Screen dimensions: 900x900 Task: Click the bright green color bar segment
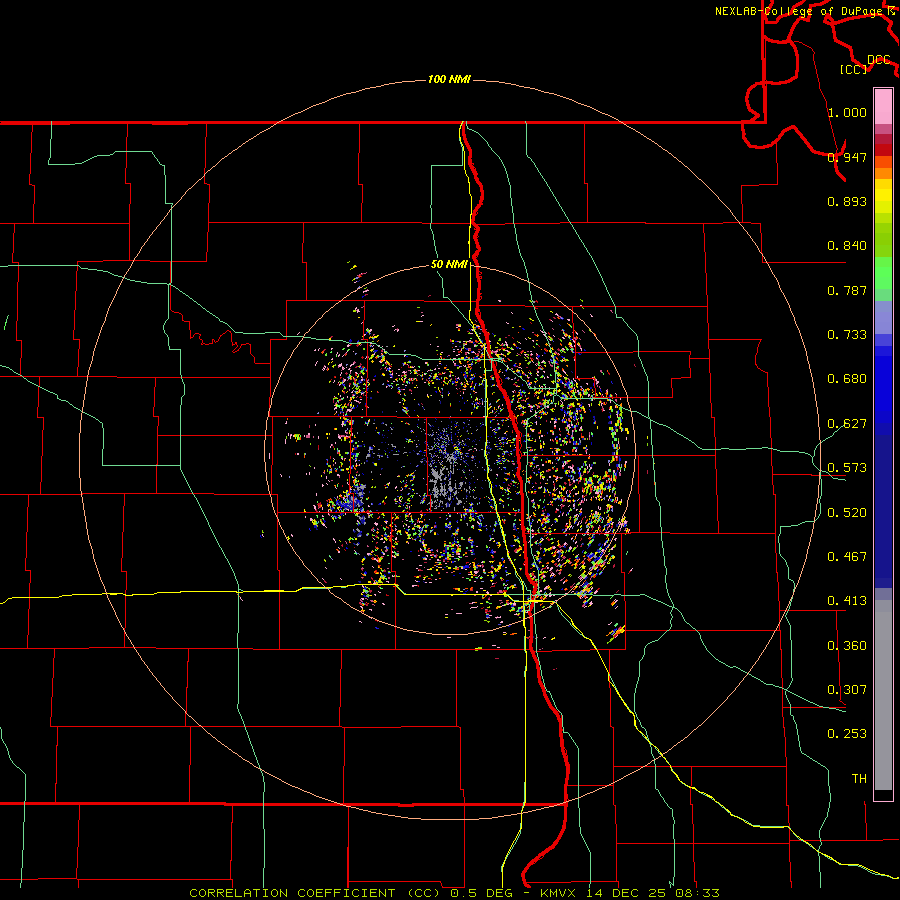click(x=883, y=273)
